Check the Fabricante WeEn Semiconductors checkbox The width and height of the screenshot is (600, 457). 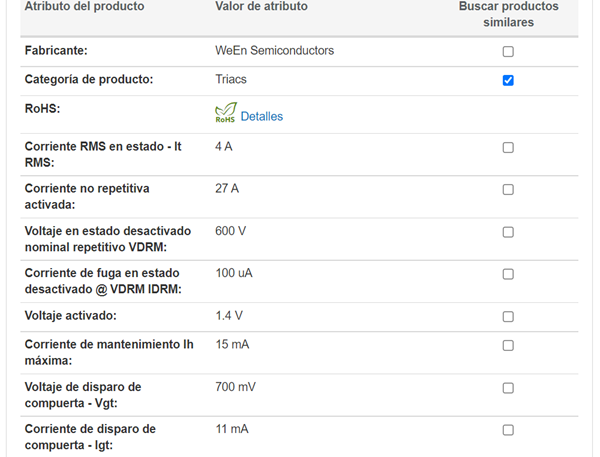pos(508,51)
